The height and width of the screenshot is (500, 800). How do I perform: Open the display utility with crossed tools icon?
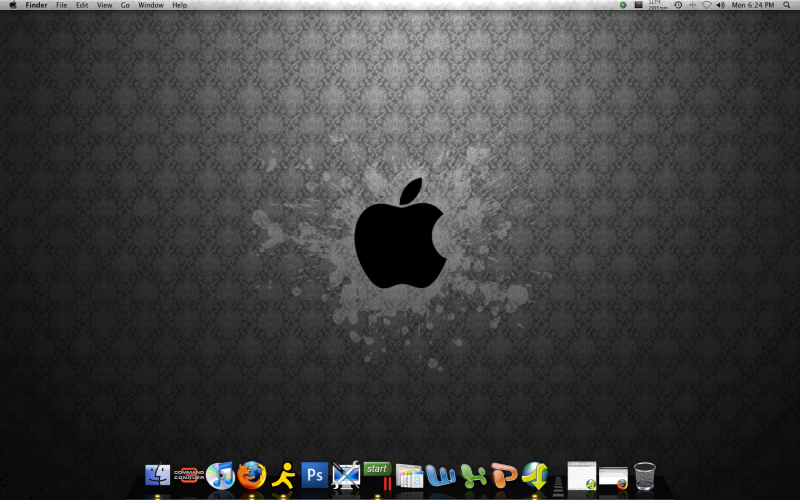point(346,475)
